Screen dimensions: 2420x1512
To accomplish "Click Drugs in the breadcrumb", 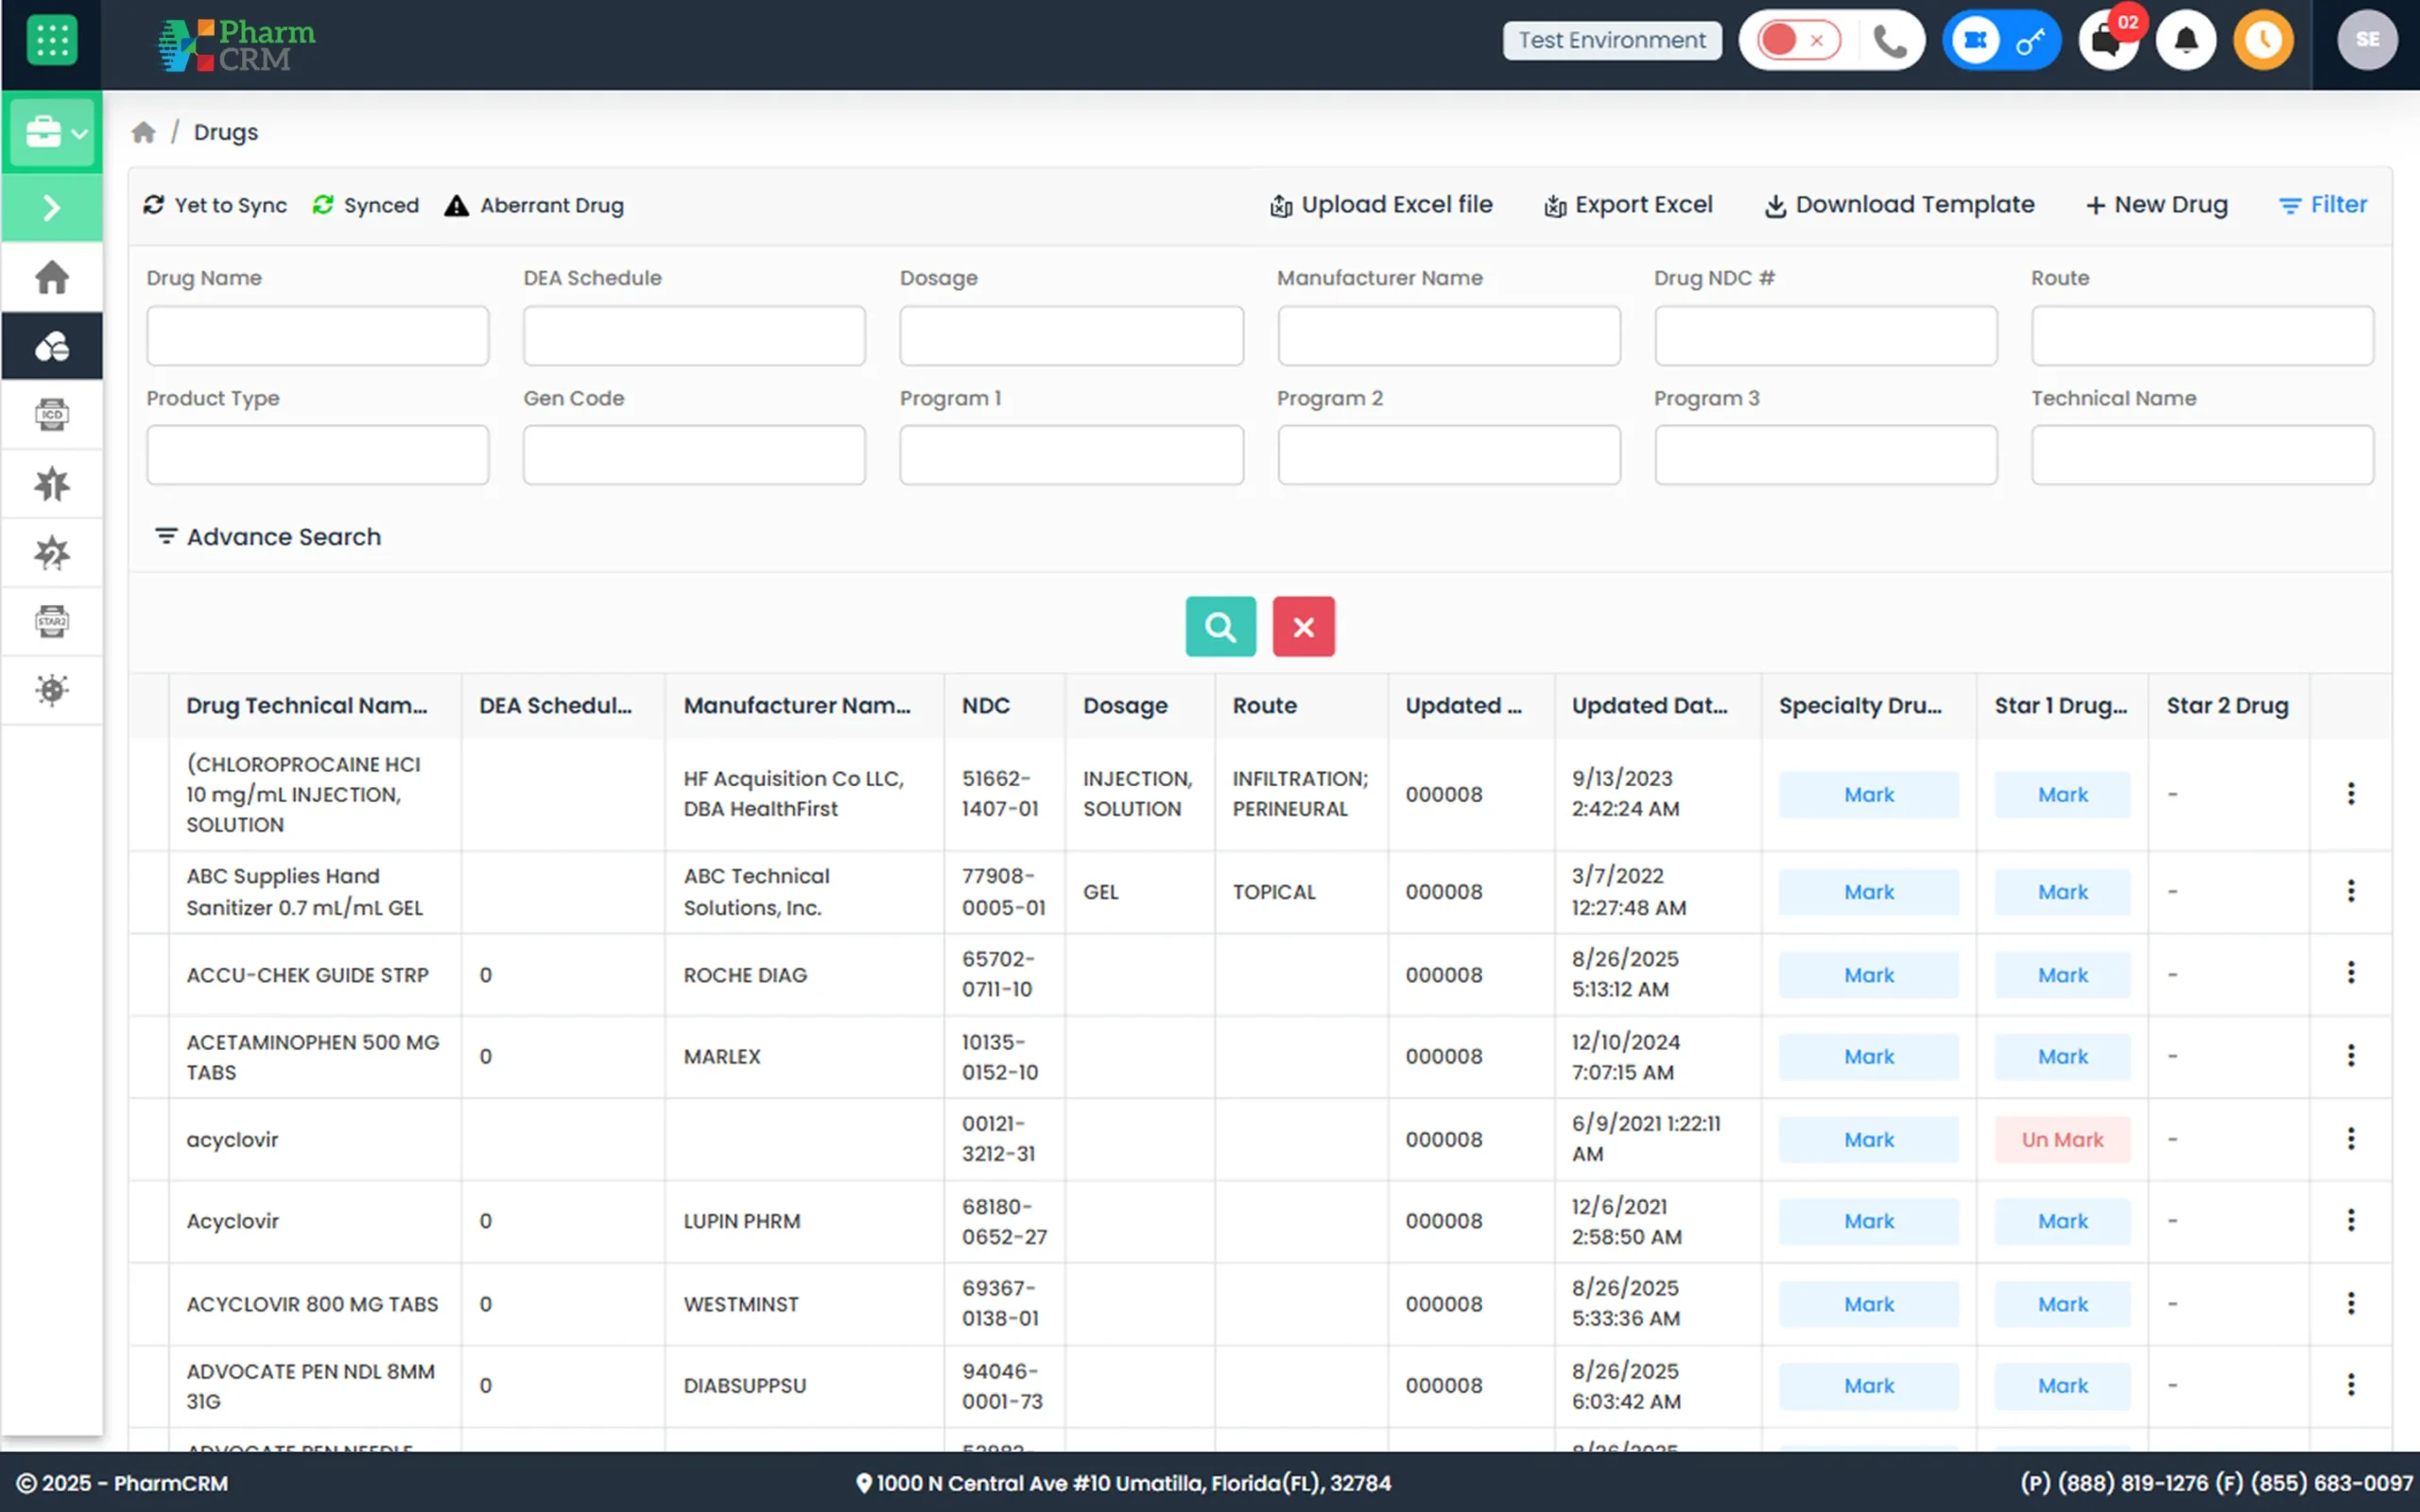I will 226,132.
